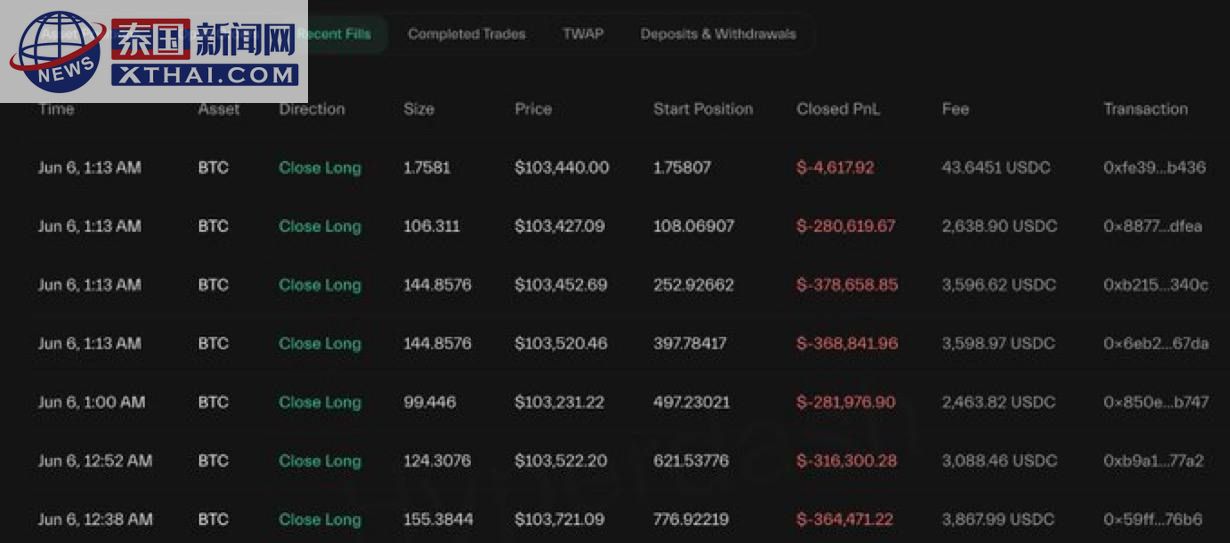Select the TWAP tab
Screen dimensions: 1230x543
pos(583,34)
